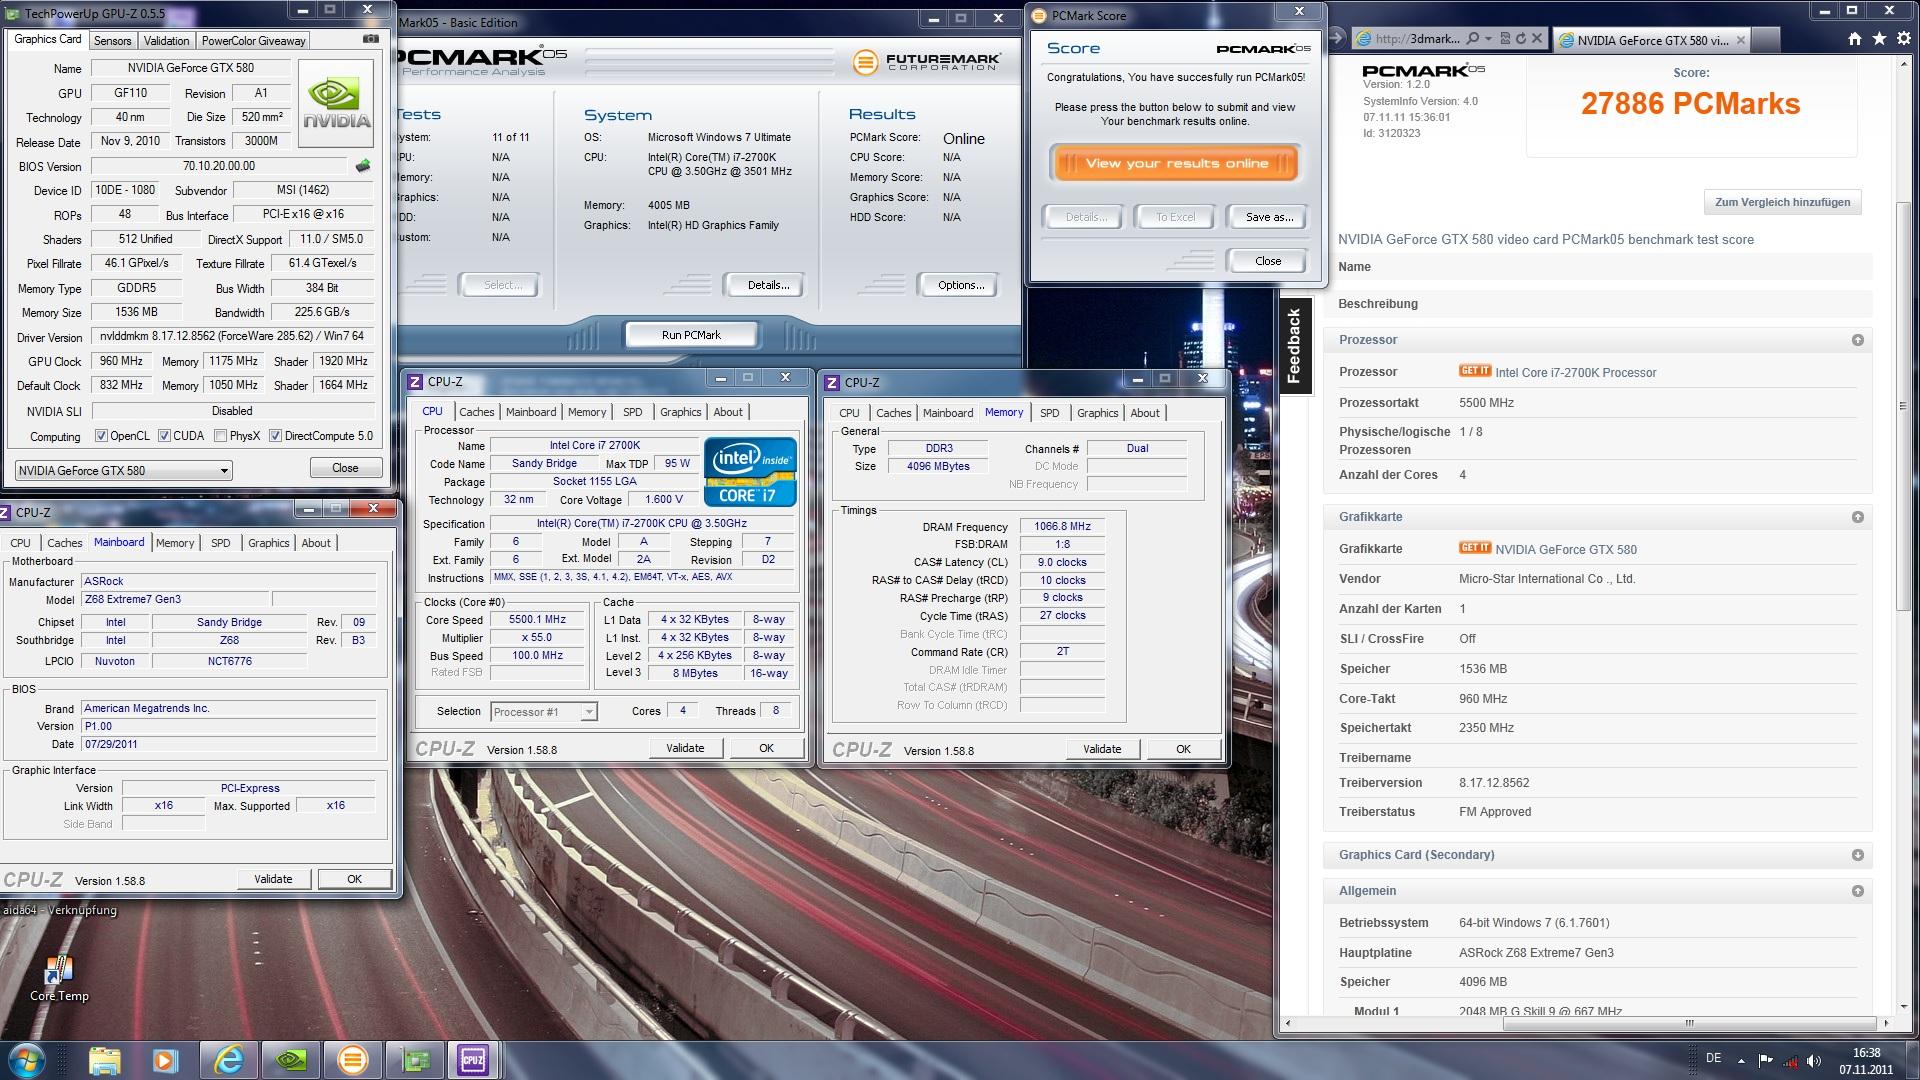Open the SPD tab in CPU-Z Mainboard window
Image resolution: width=1920 pixels, height=1080 pixels.
220,543
